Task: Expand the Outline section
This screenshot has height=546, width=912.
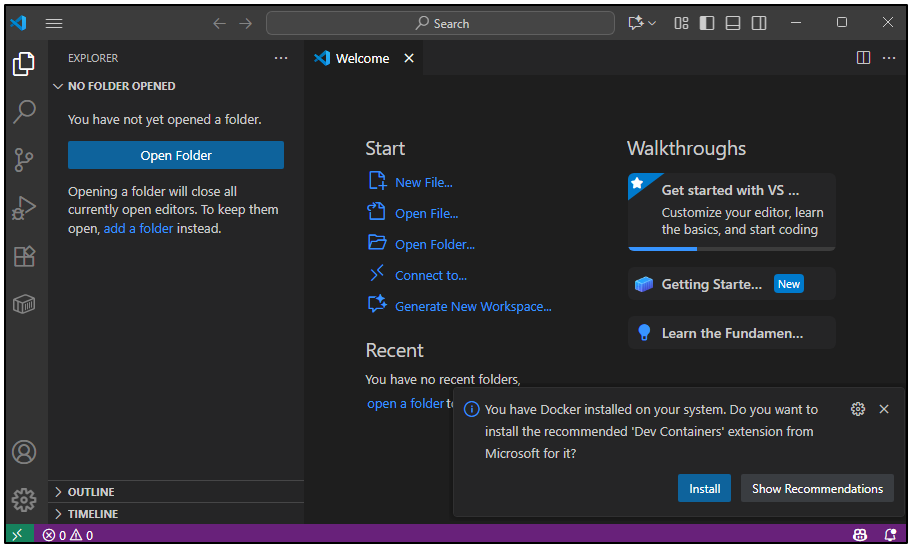Action: 91,492
